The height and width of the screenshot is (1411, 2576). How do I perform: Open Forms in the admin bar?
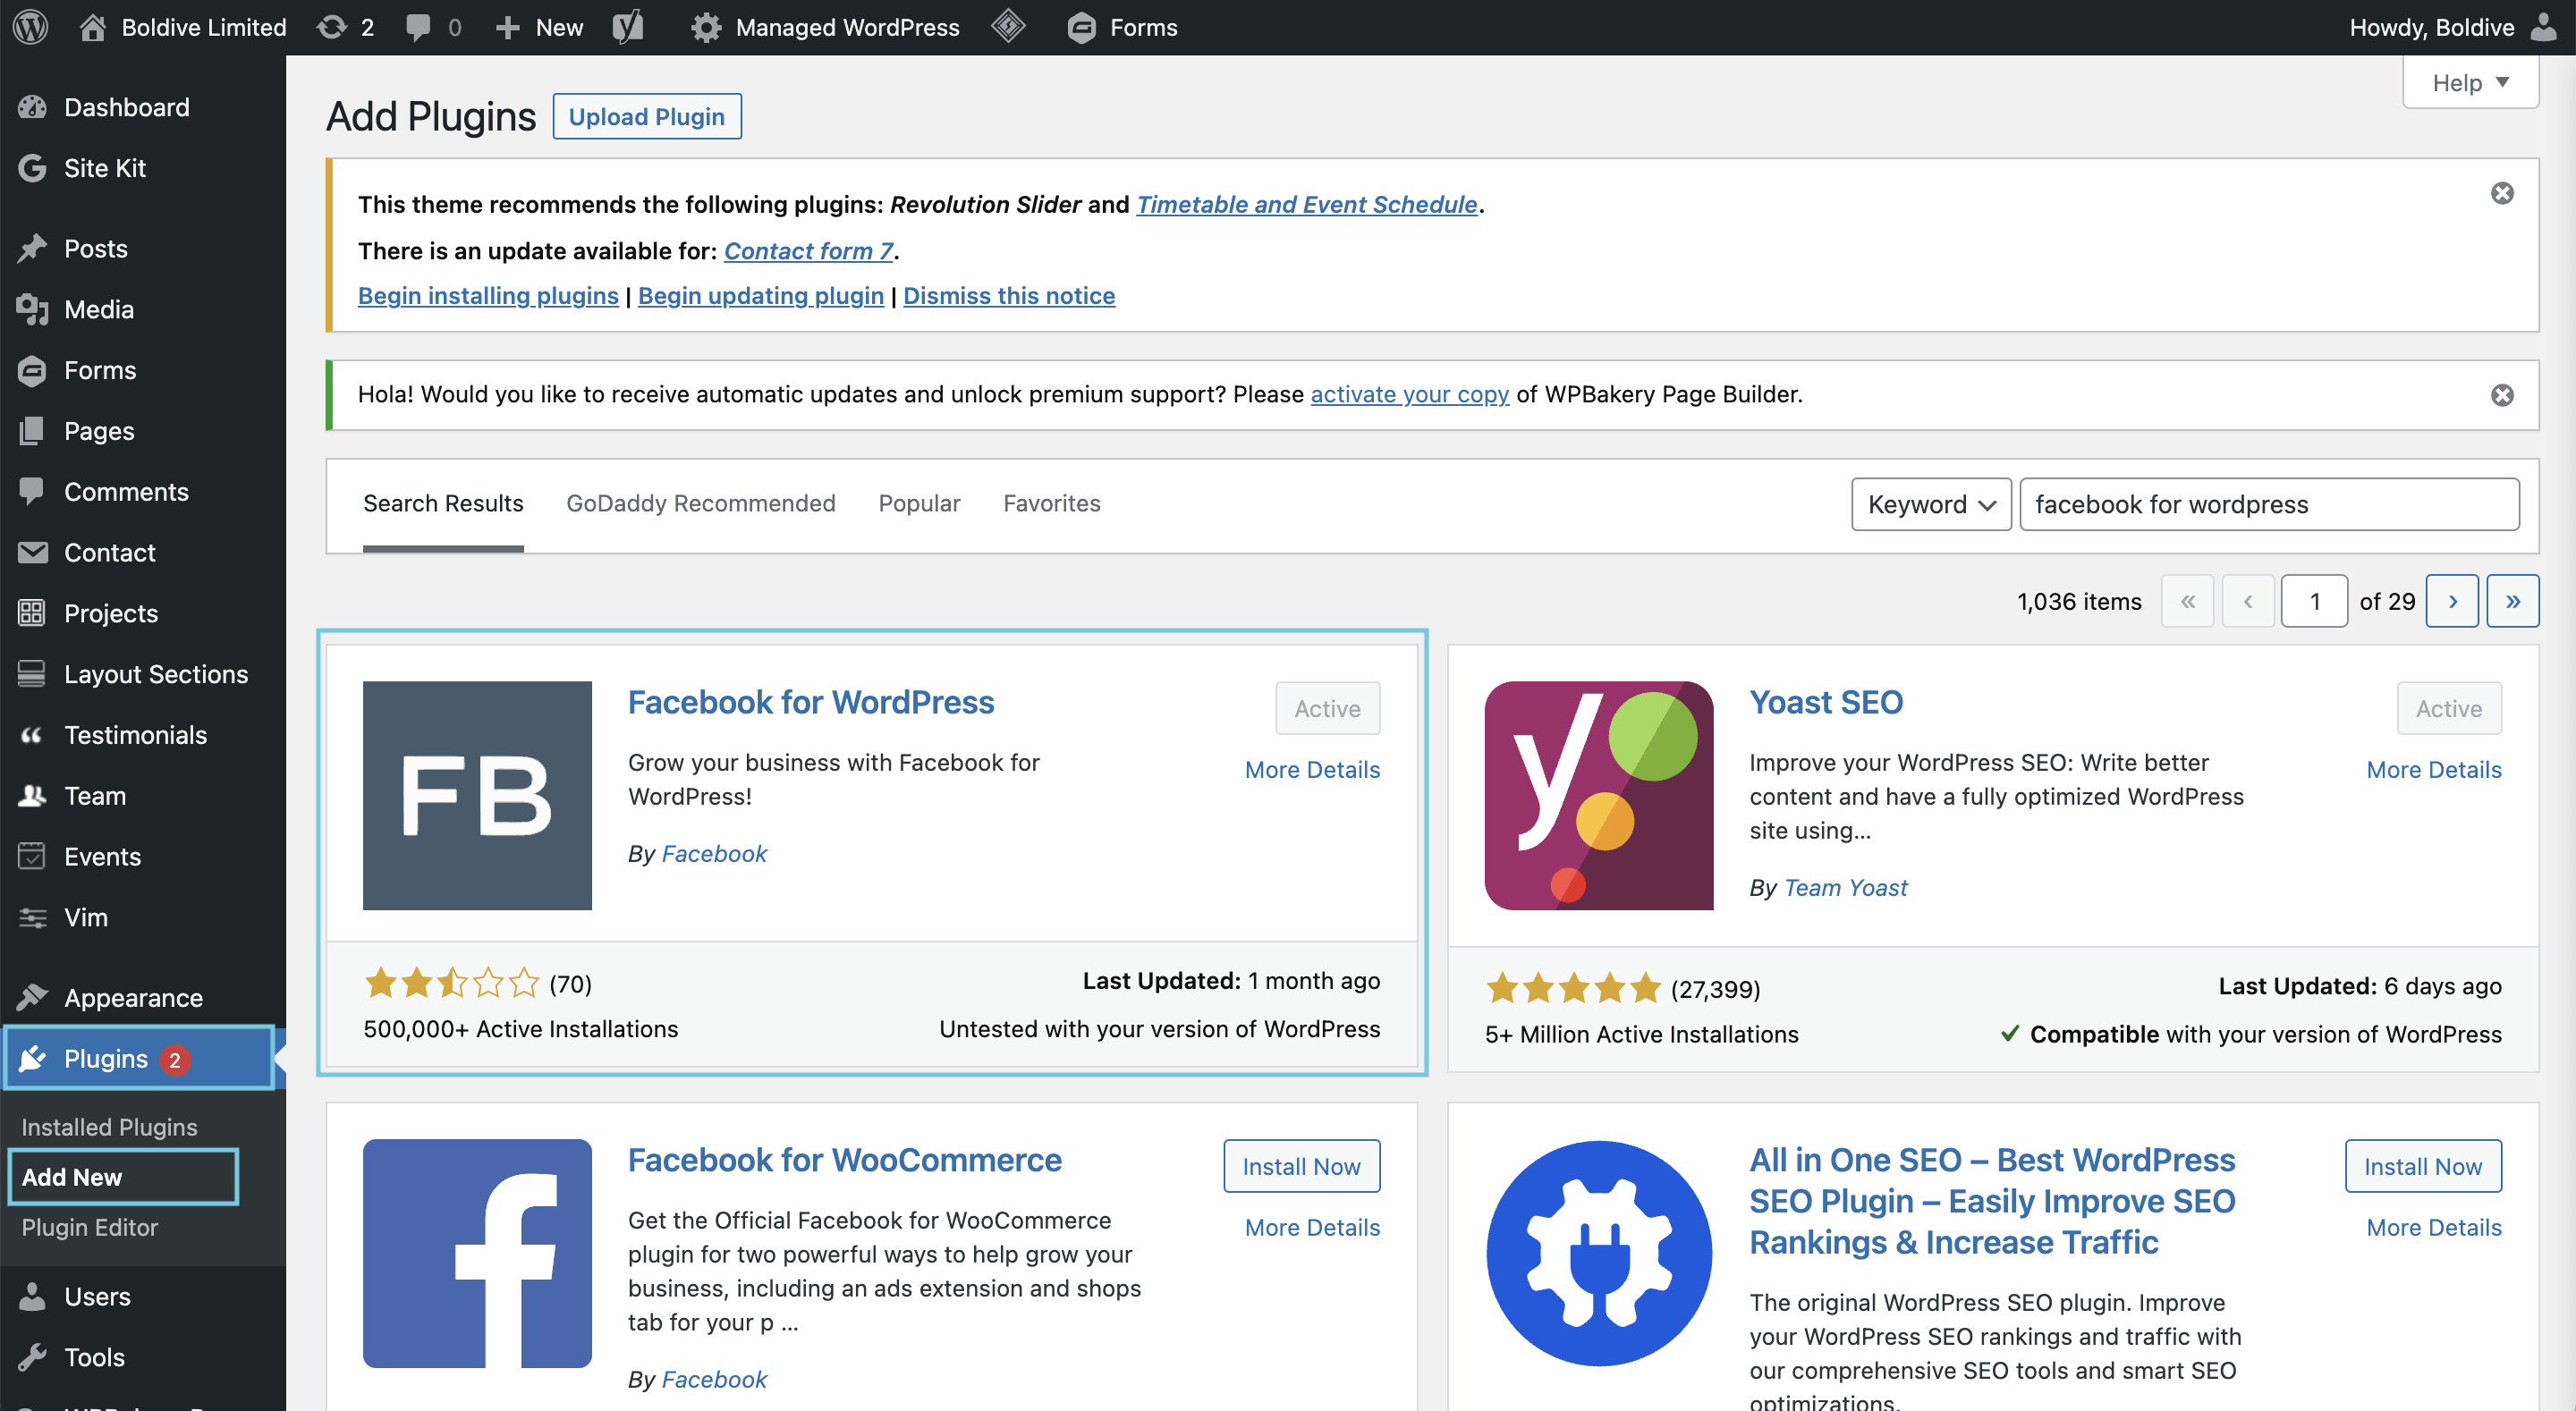coord(1122,27)
